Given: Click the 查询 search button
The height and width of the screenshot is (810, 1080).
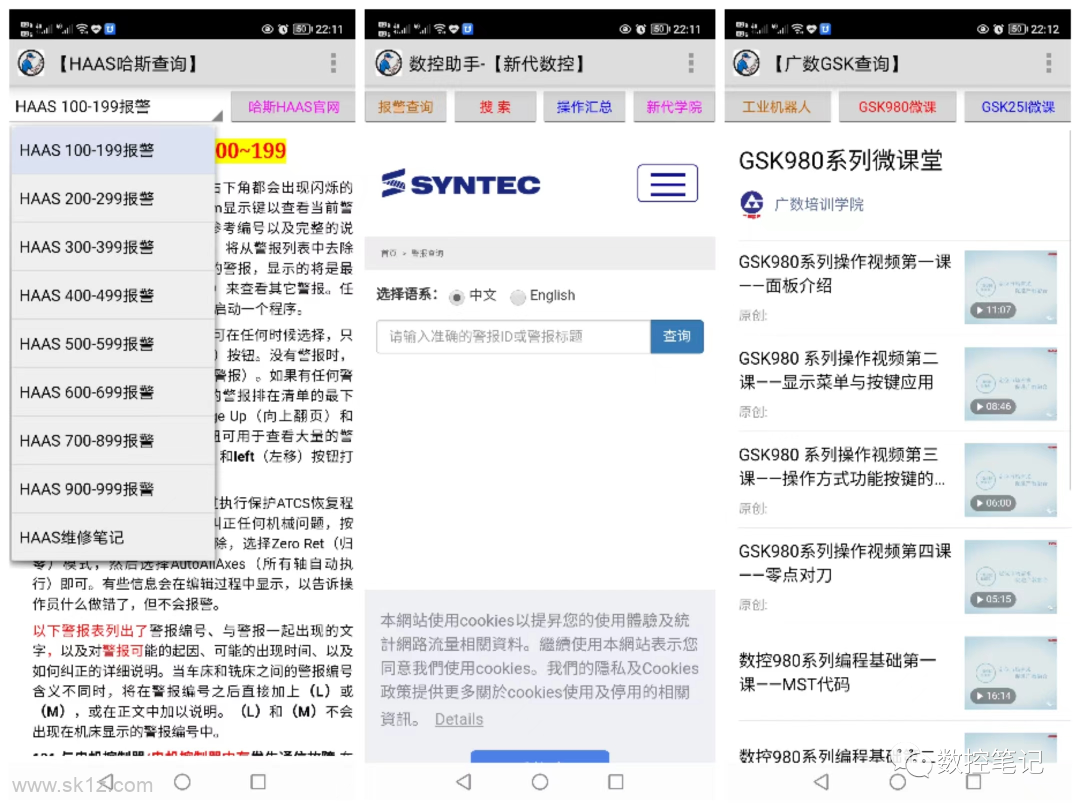Looking at the screenshot, I should tap(676, 336).
